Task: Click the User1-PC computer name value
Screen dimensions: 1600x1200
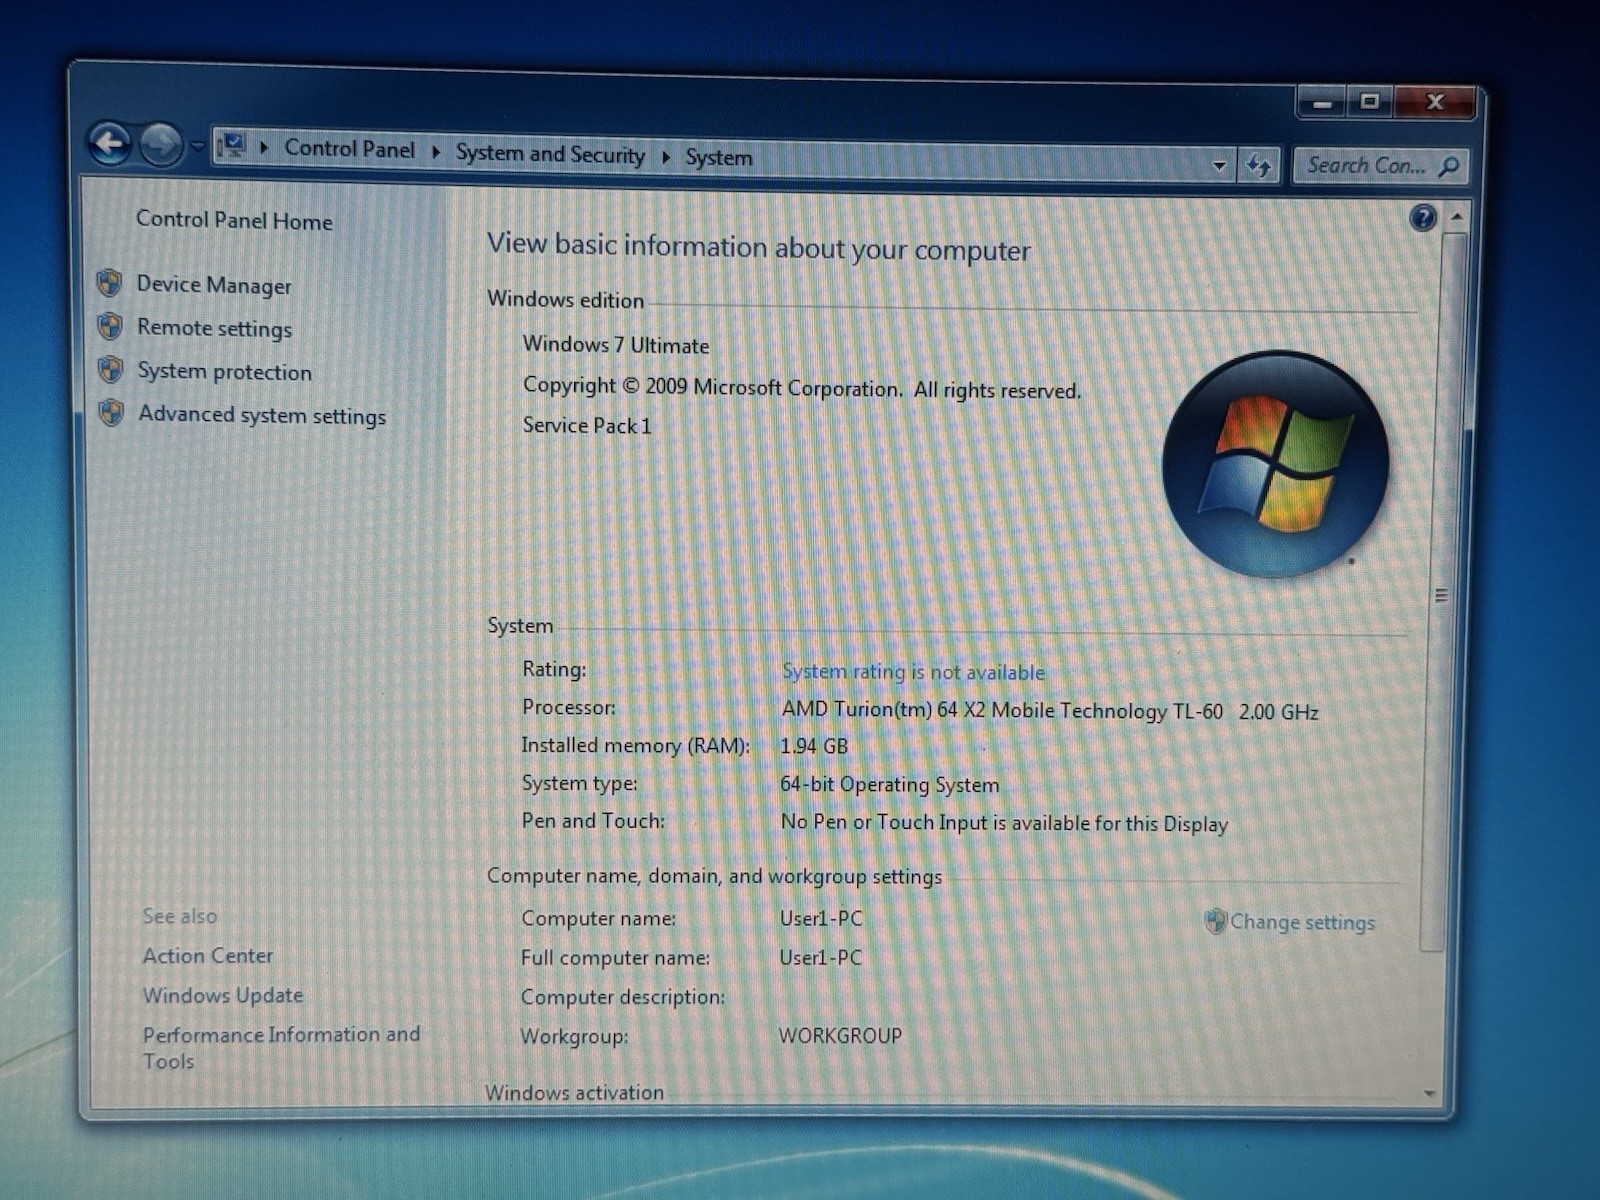Action: (821, 918)
